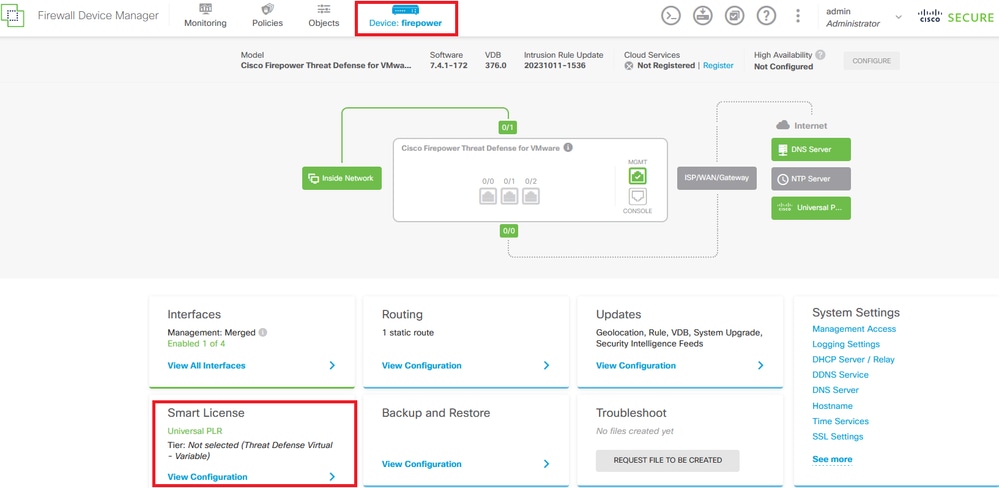Click View All Interfaces link
This screenshot has height=488, width=999.
click(206, 366)
